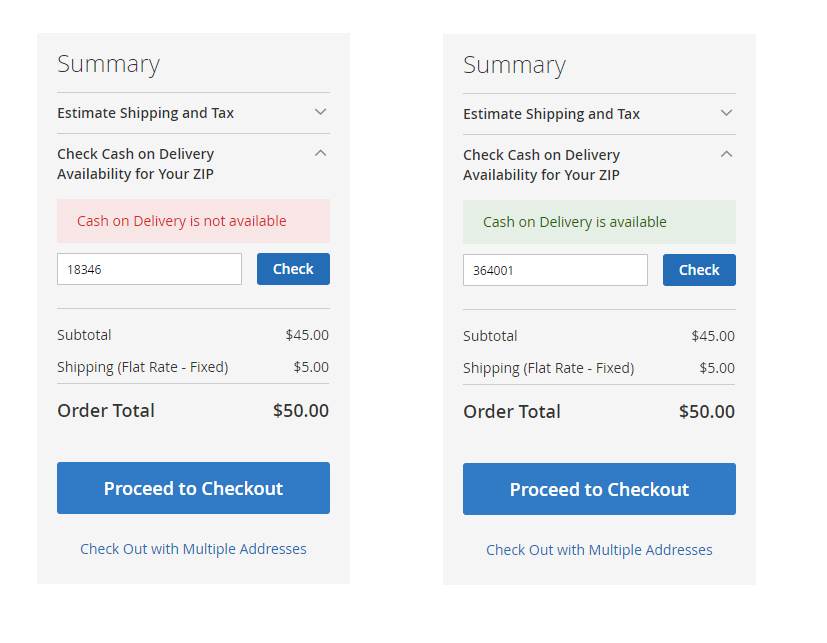Select the red 'Cash on Delivery is not available' message
This screenshot has width=827, height=643.
click(182, 221)
